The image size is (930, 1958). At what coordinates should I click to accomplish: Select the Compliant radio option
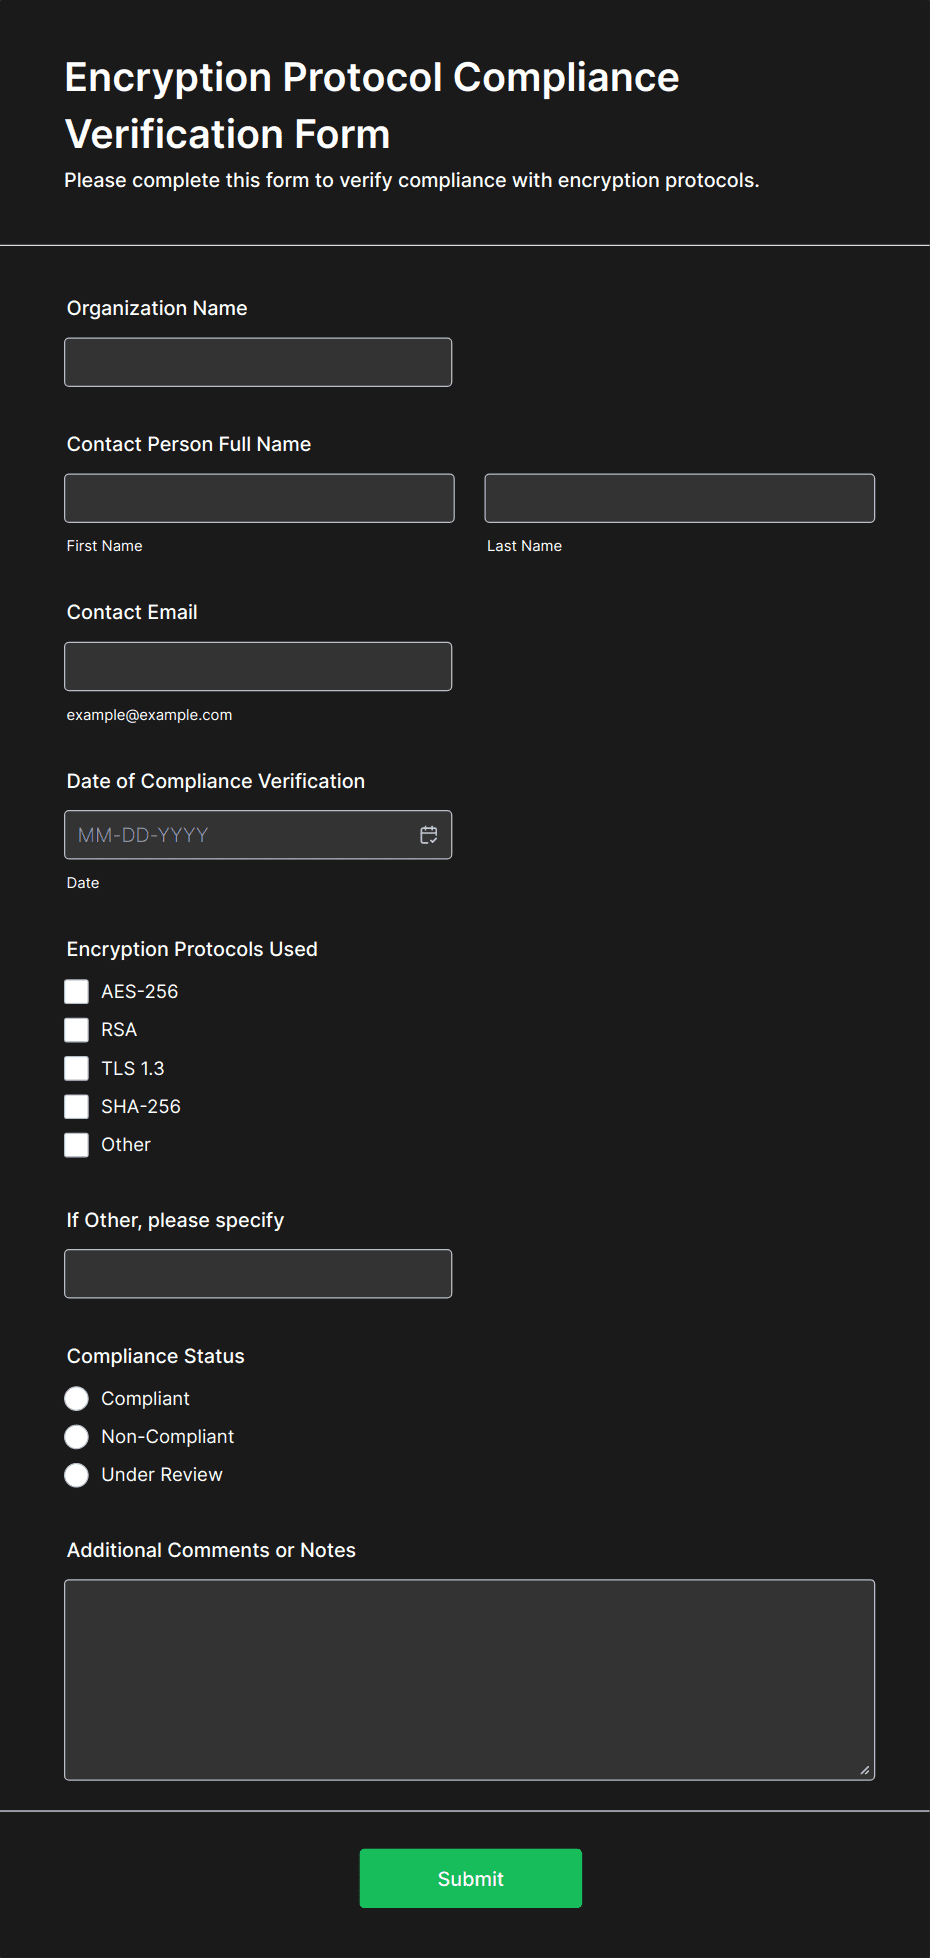click(77, 1398)
